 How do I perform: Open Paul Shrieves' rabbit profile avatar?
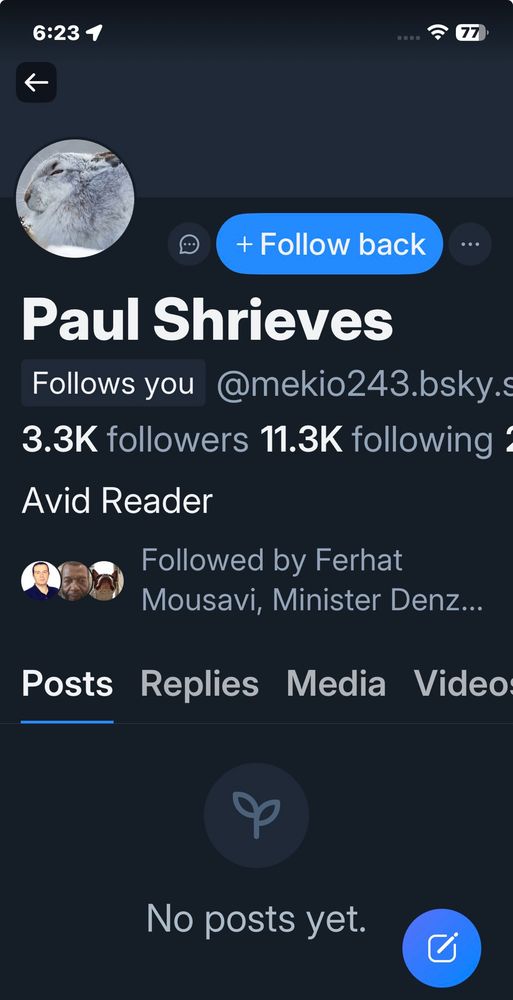point(75,198)
